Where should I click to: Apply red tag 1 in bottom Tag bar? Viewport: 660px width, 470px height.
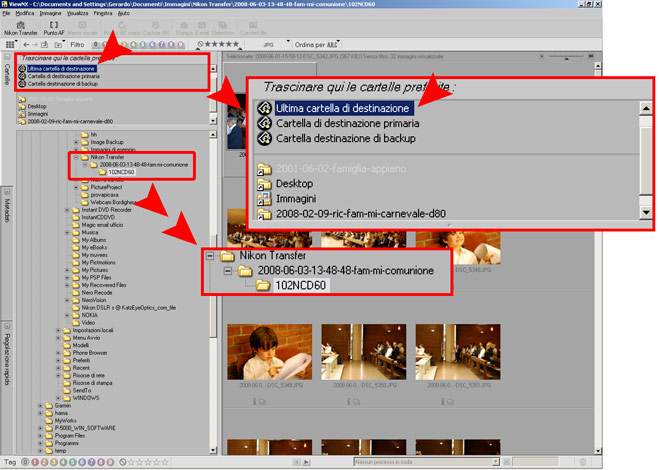point(35,462)
